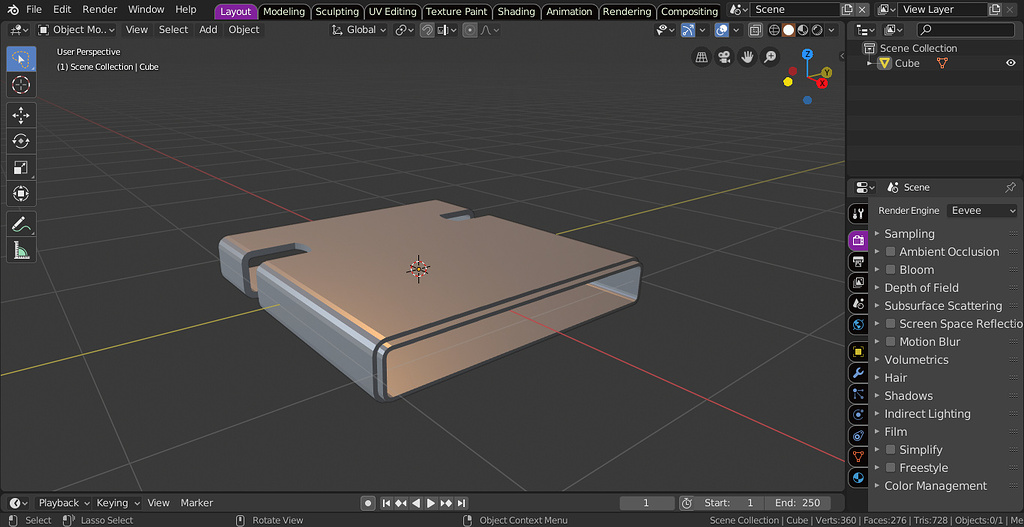Switch to wireframe viewport shading
This screenshot has height=527, width=1024.
coord(775,30)
